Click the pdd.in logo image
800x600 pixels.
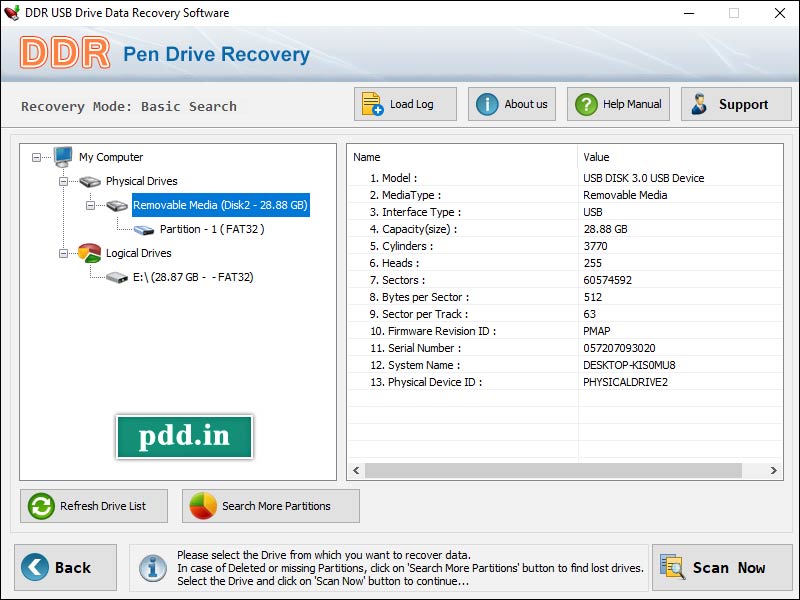(x=184, y=437)
